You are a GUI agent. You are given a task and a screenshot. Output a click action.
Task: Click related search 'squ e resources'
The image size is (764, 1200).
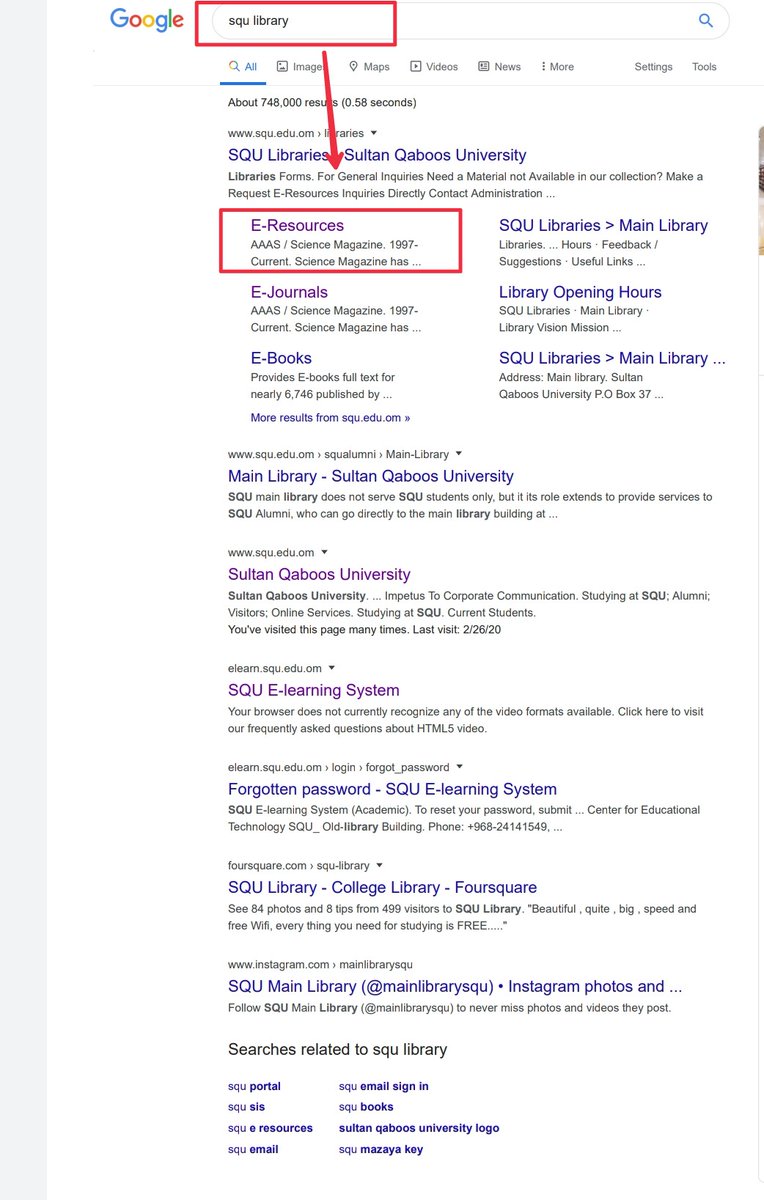point(270,1128)
